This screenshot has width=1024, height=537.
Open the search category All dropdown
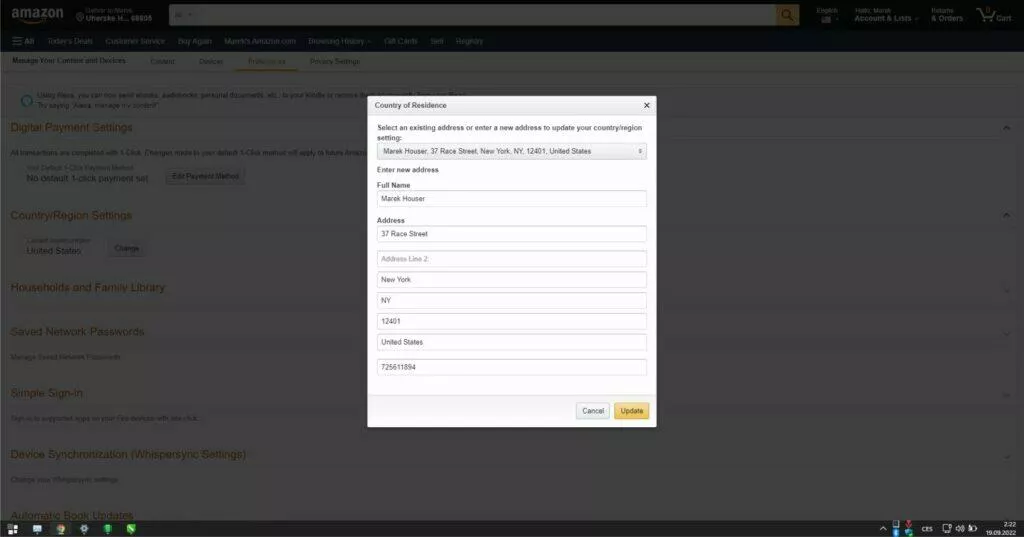pos(182,15)
